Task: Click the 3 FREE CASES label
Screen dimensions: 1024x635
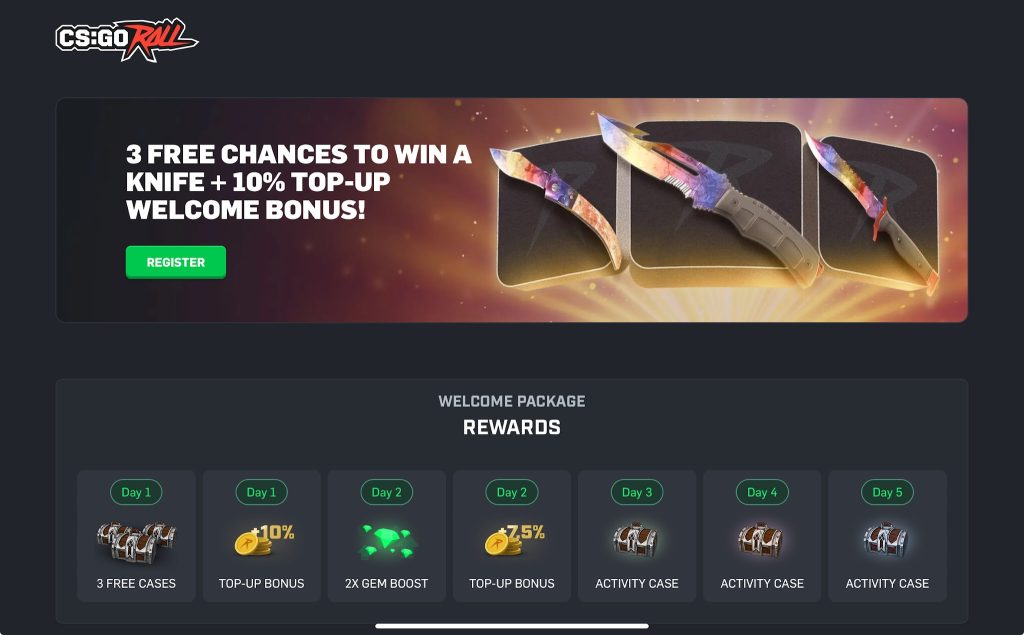Action: click(136, 583)
